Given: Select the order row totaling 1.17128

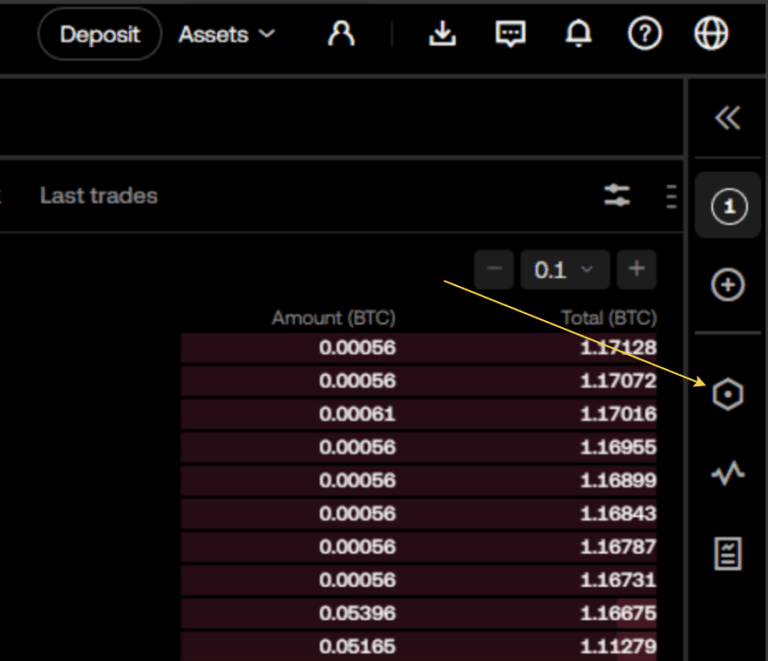Looking at the screenshot, I should pyautogui.click(x=418, y=348).
